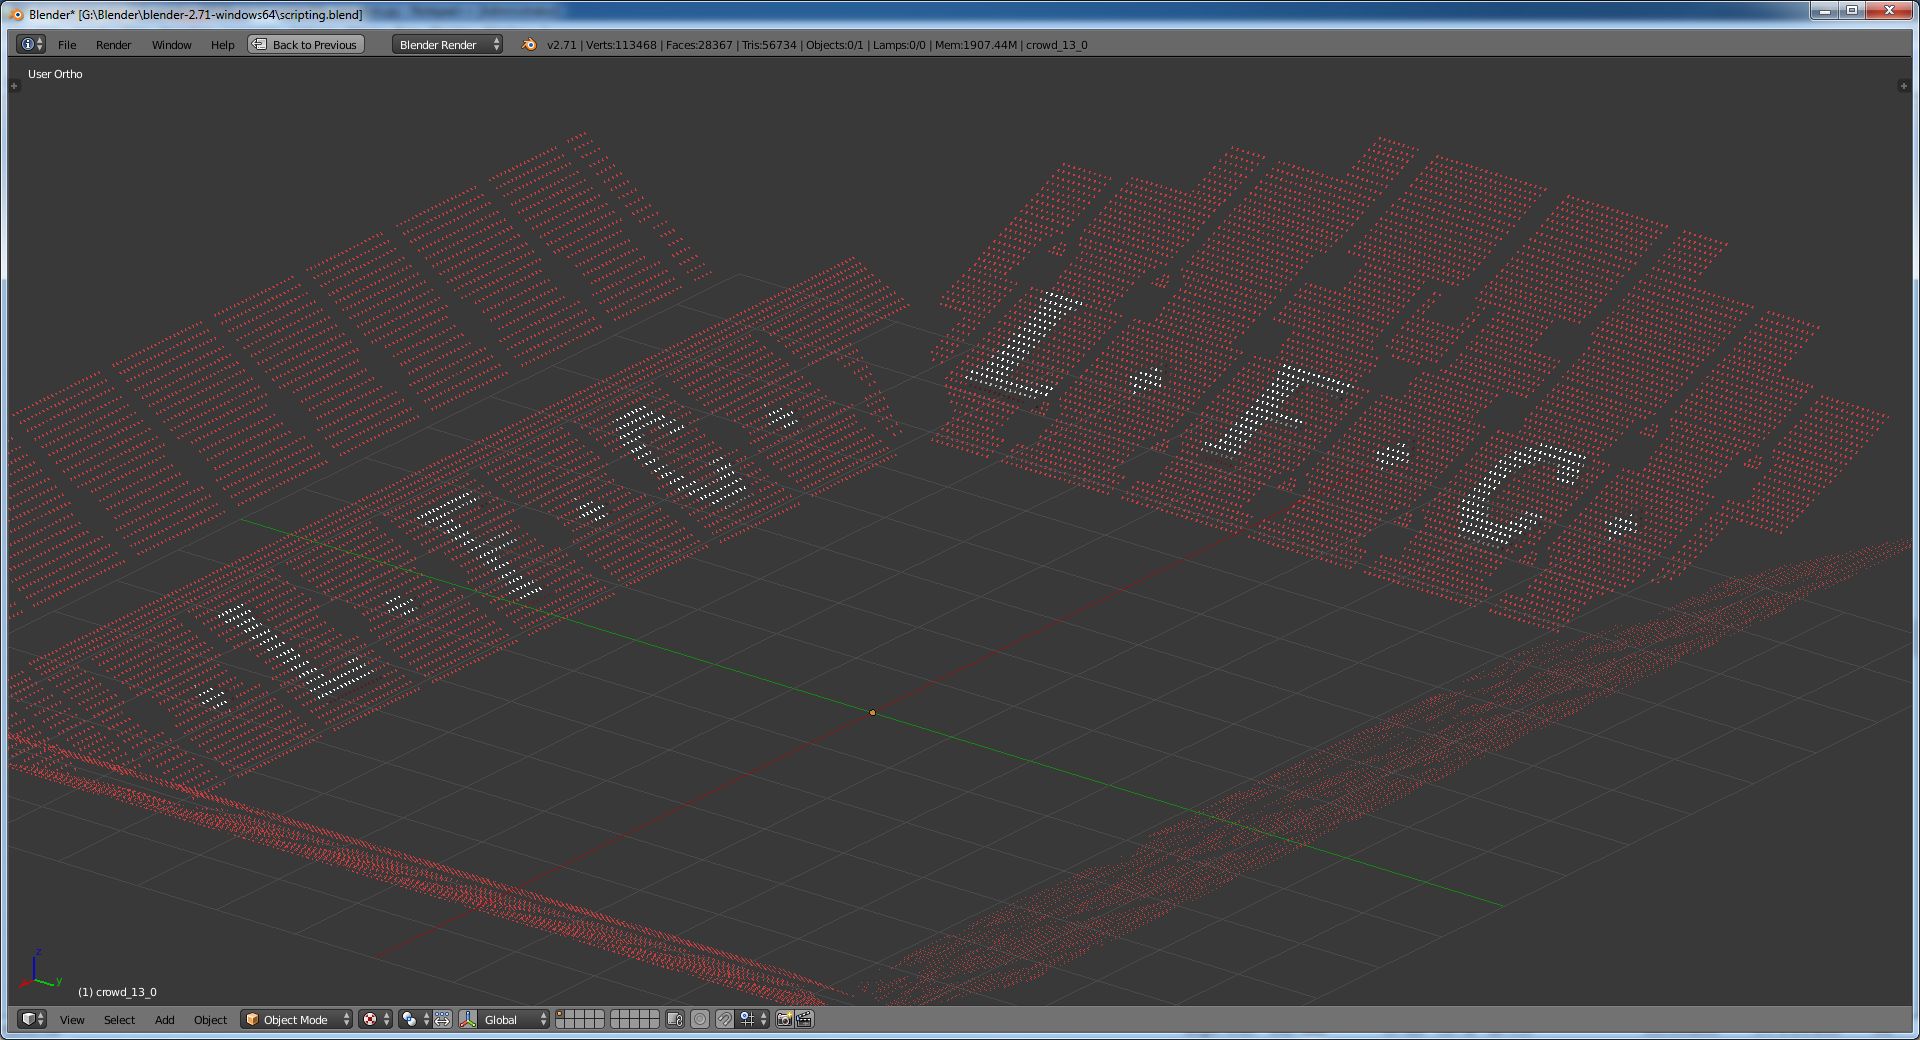Select the first scene layer button
Viewport: 1920px width, 1040px height.
pos(561,1014)
